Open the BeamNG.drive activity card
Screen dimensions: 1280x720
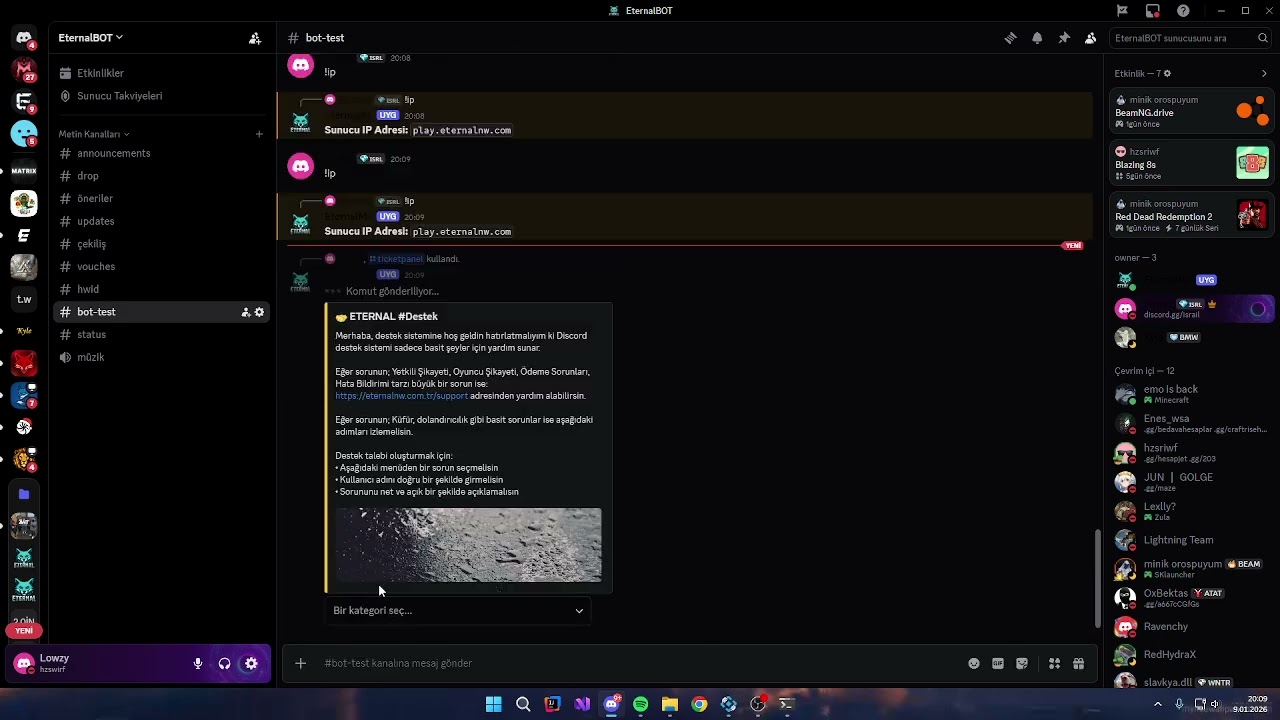tap(1192, 112)
